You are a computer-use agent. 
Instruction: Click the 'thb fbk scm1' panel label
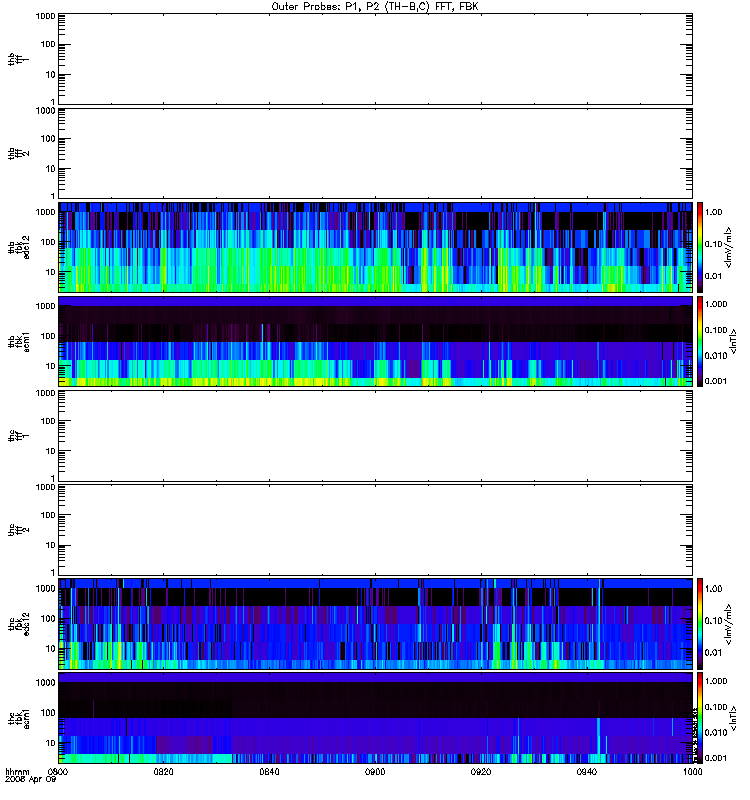[18, 341]
